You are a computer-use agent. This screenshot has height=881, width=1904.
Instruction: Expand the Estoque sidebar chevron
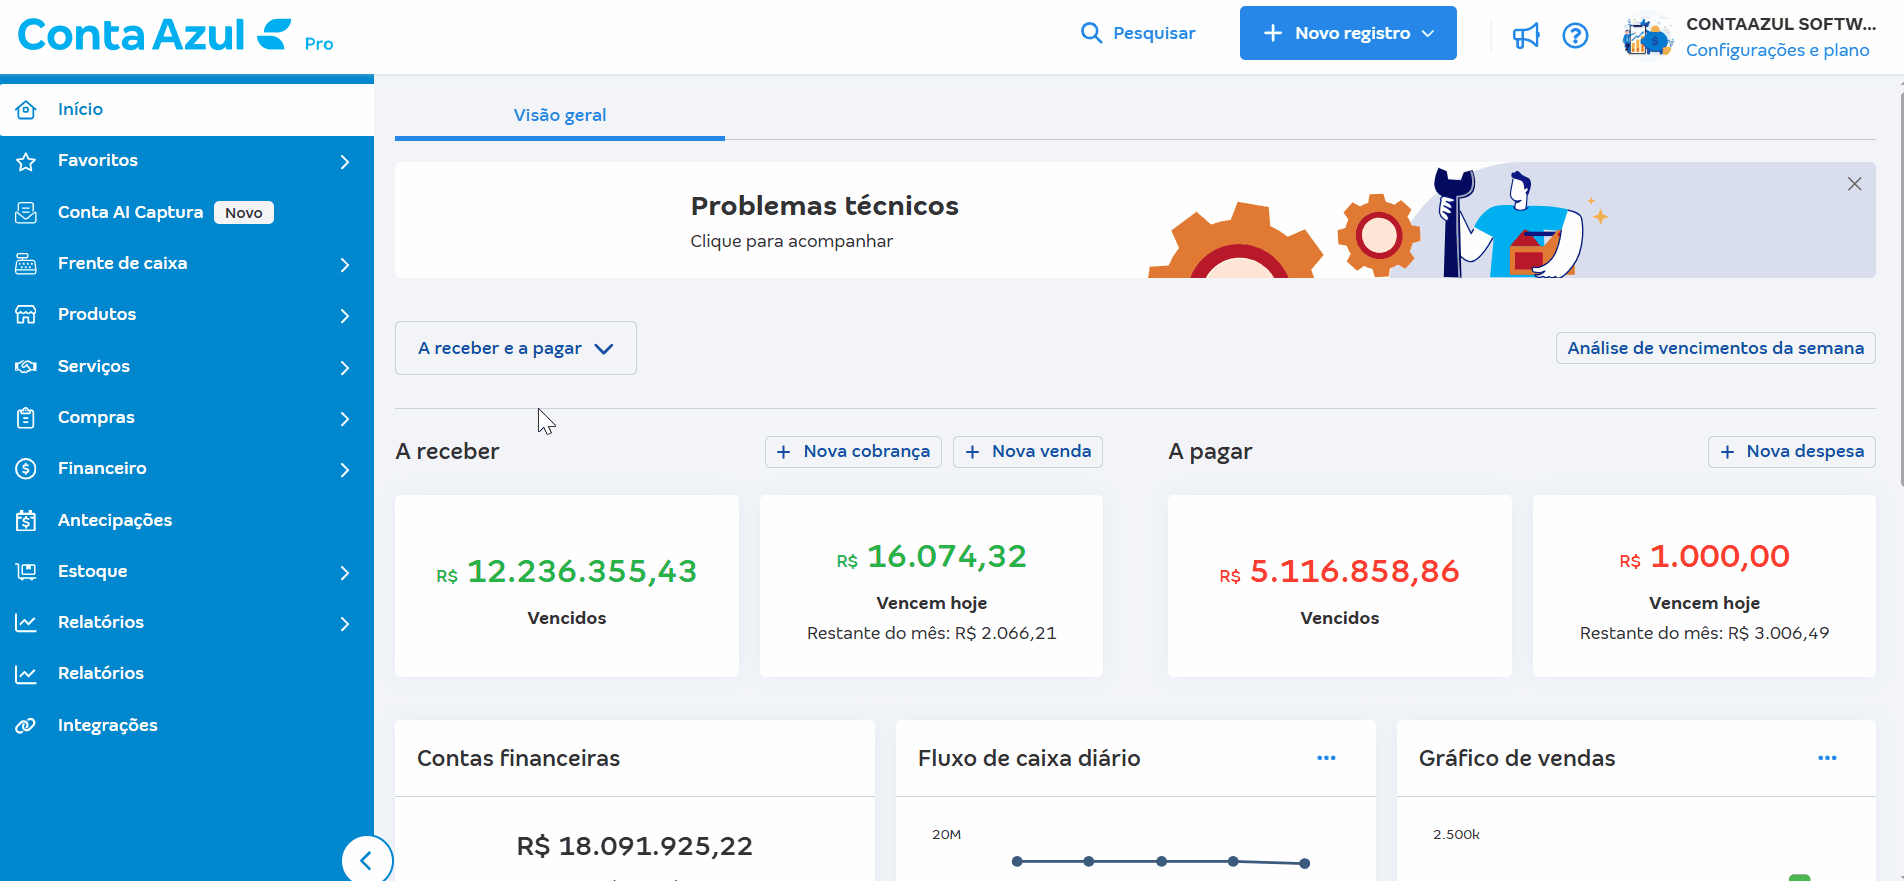(x=344, y=572)
